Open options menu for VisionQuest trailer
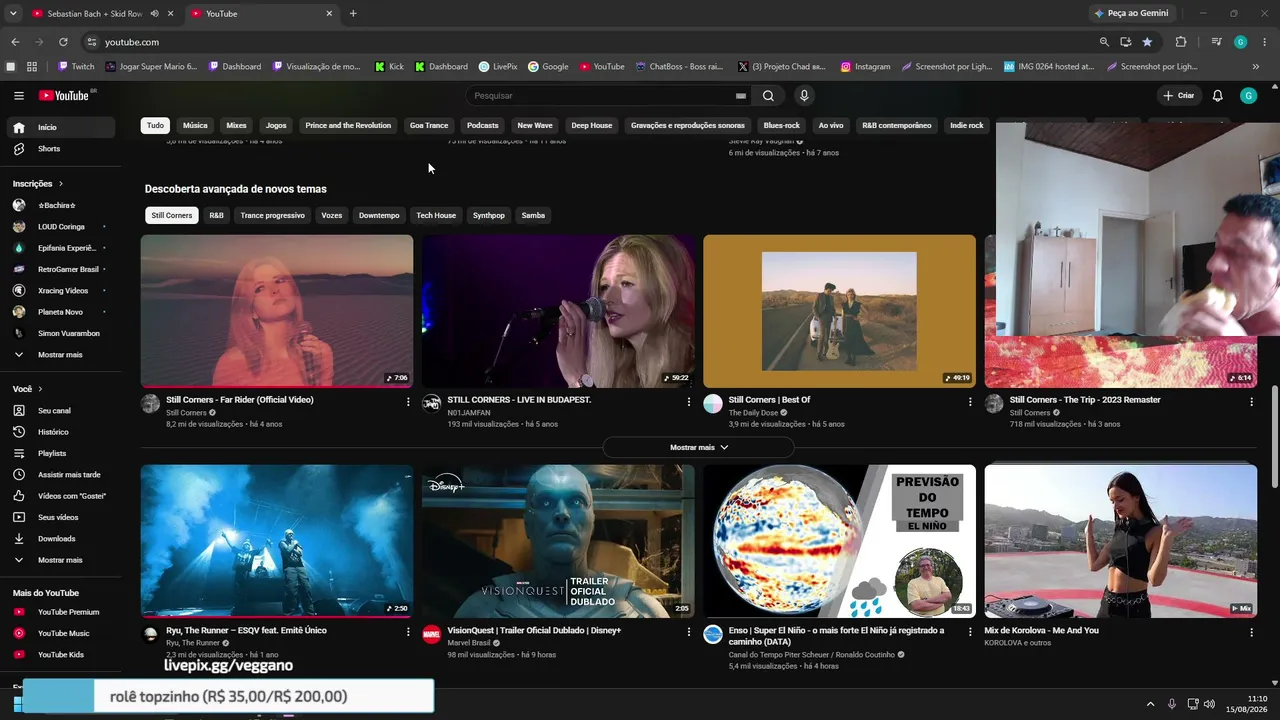The image size is (1280, 720). pyautogui.click(x=688, y=632)
